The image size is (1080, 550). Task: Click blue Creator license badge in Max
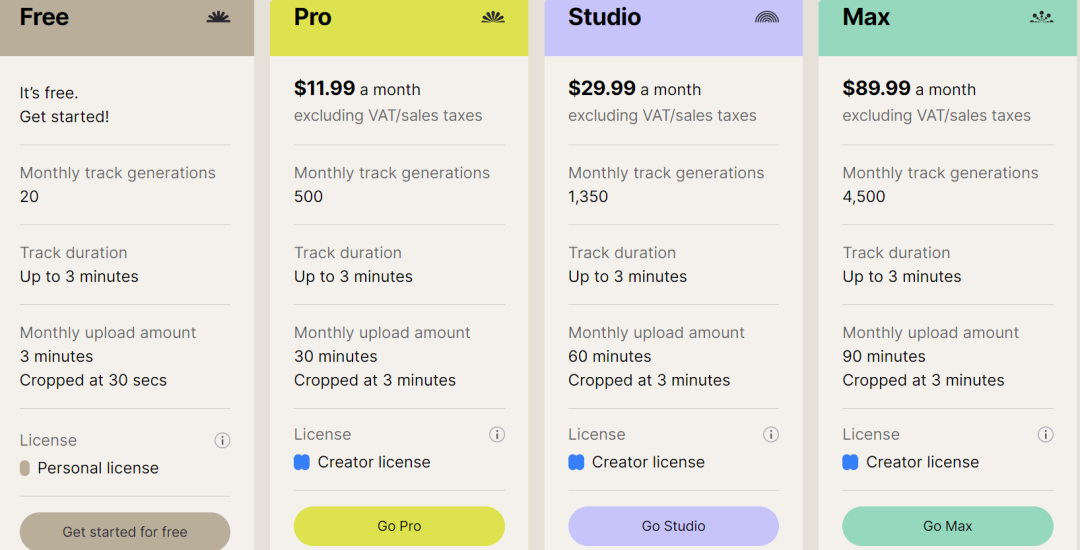[x=850, y=462]
